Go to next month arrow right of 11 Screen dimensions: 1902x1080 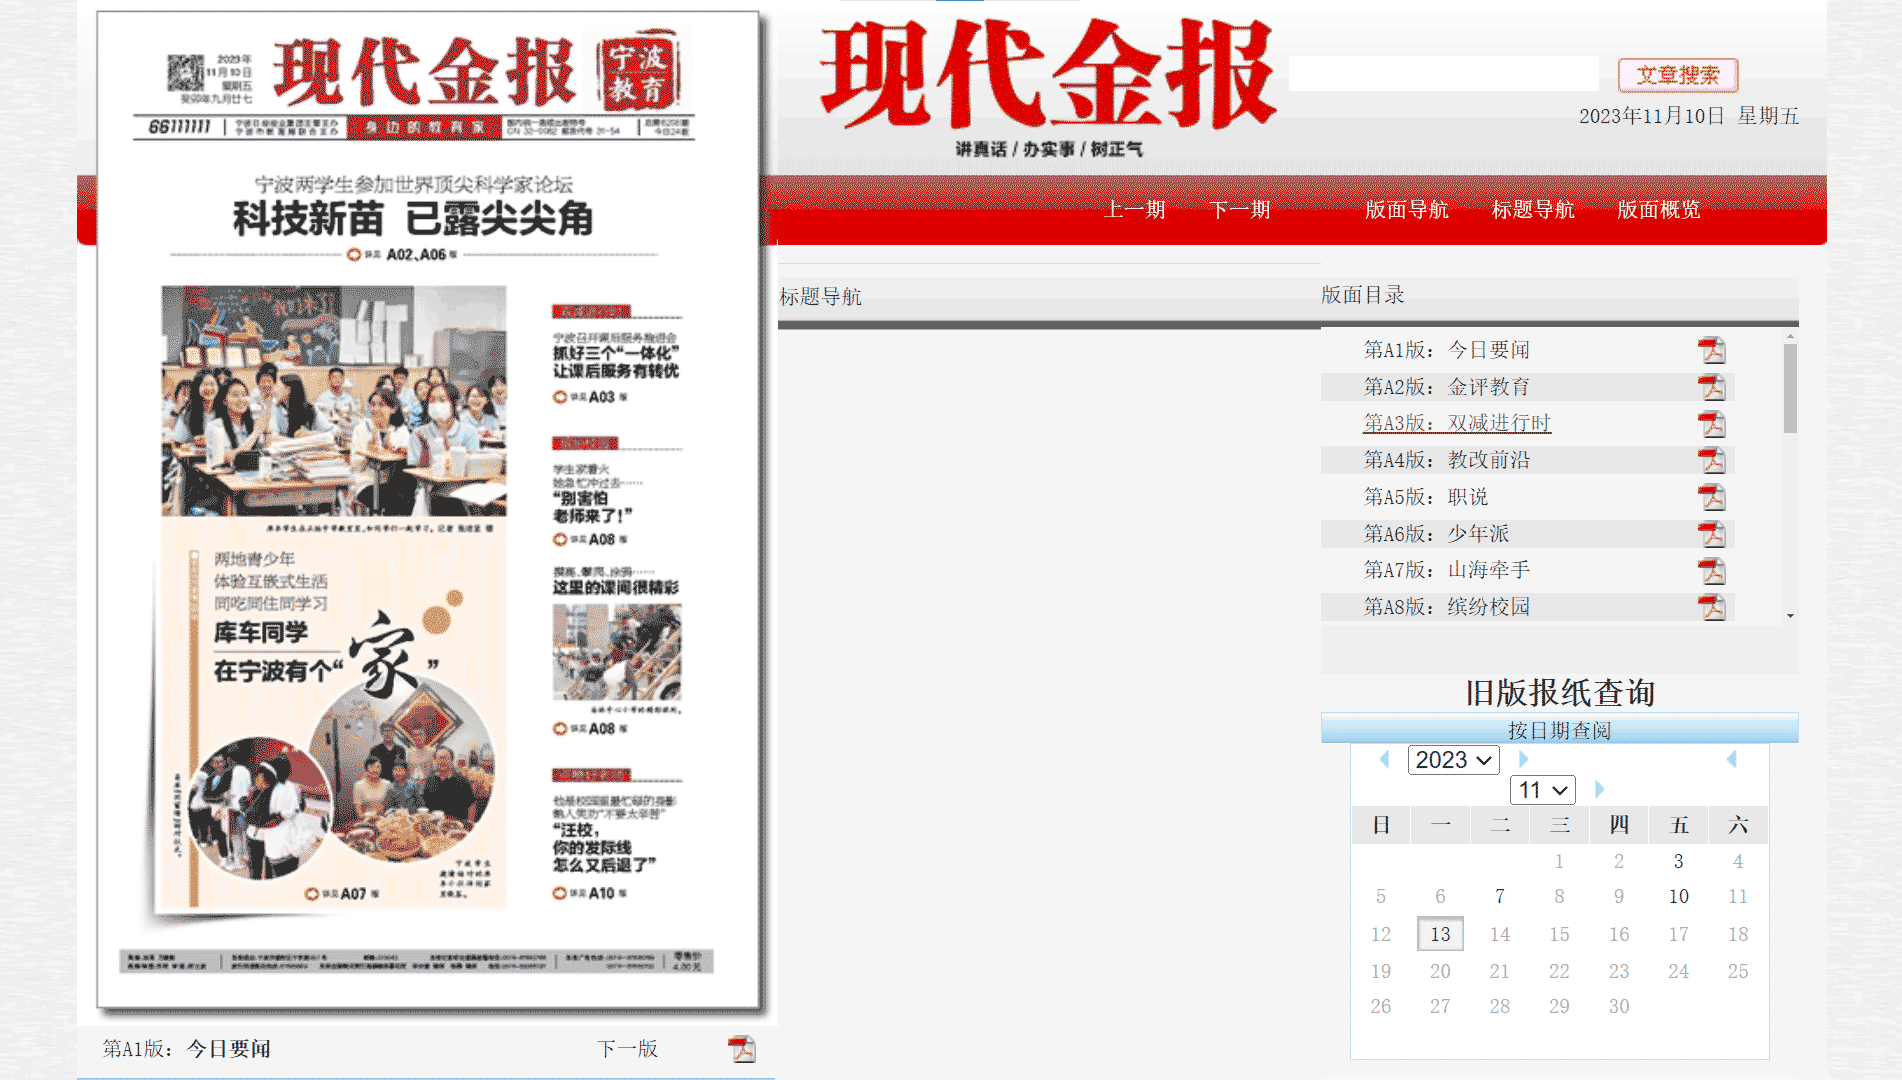(x=1599, y=789)
